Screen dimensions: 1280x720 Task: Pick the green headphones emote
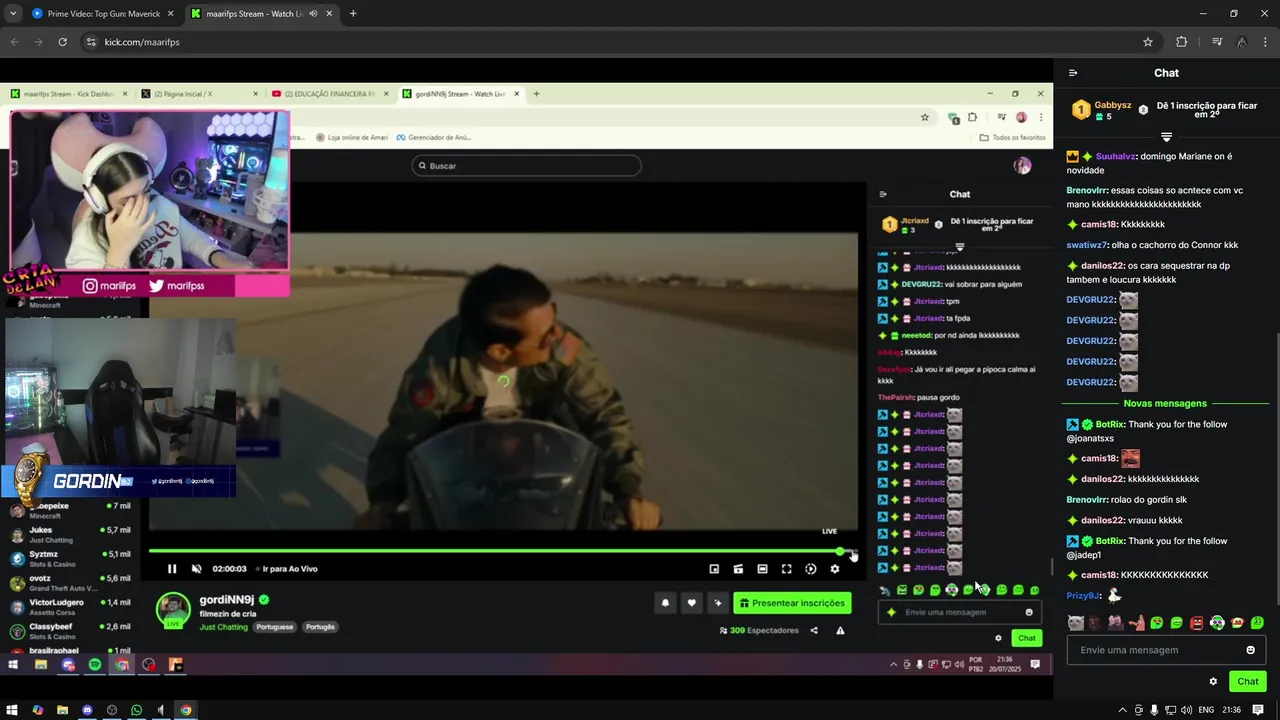[1217, 623]
